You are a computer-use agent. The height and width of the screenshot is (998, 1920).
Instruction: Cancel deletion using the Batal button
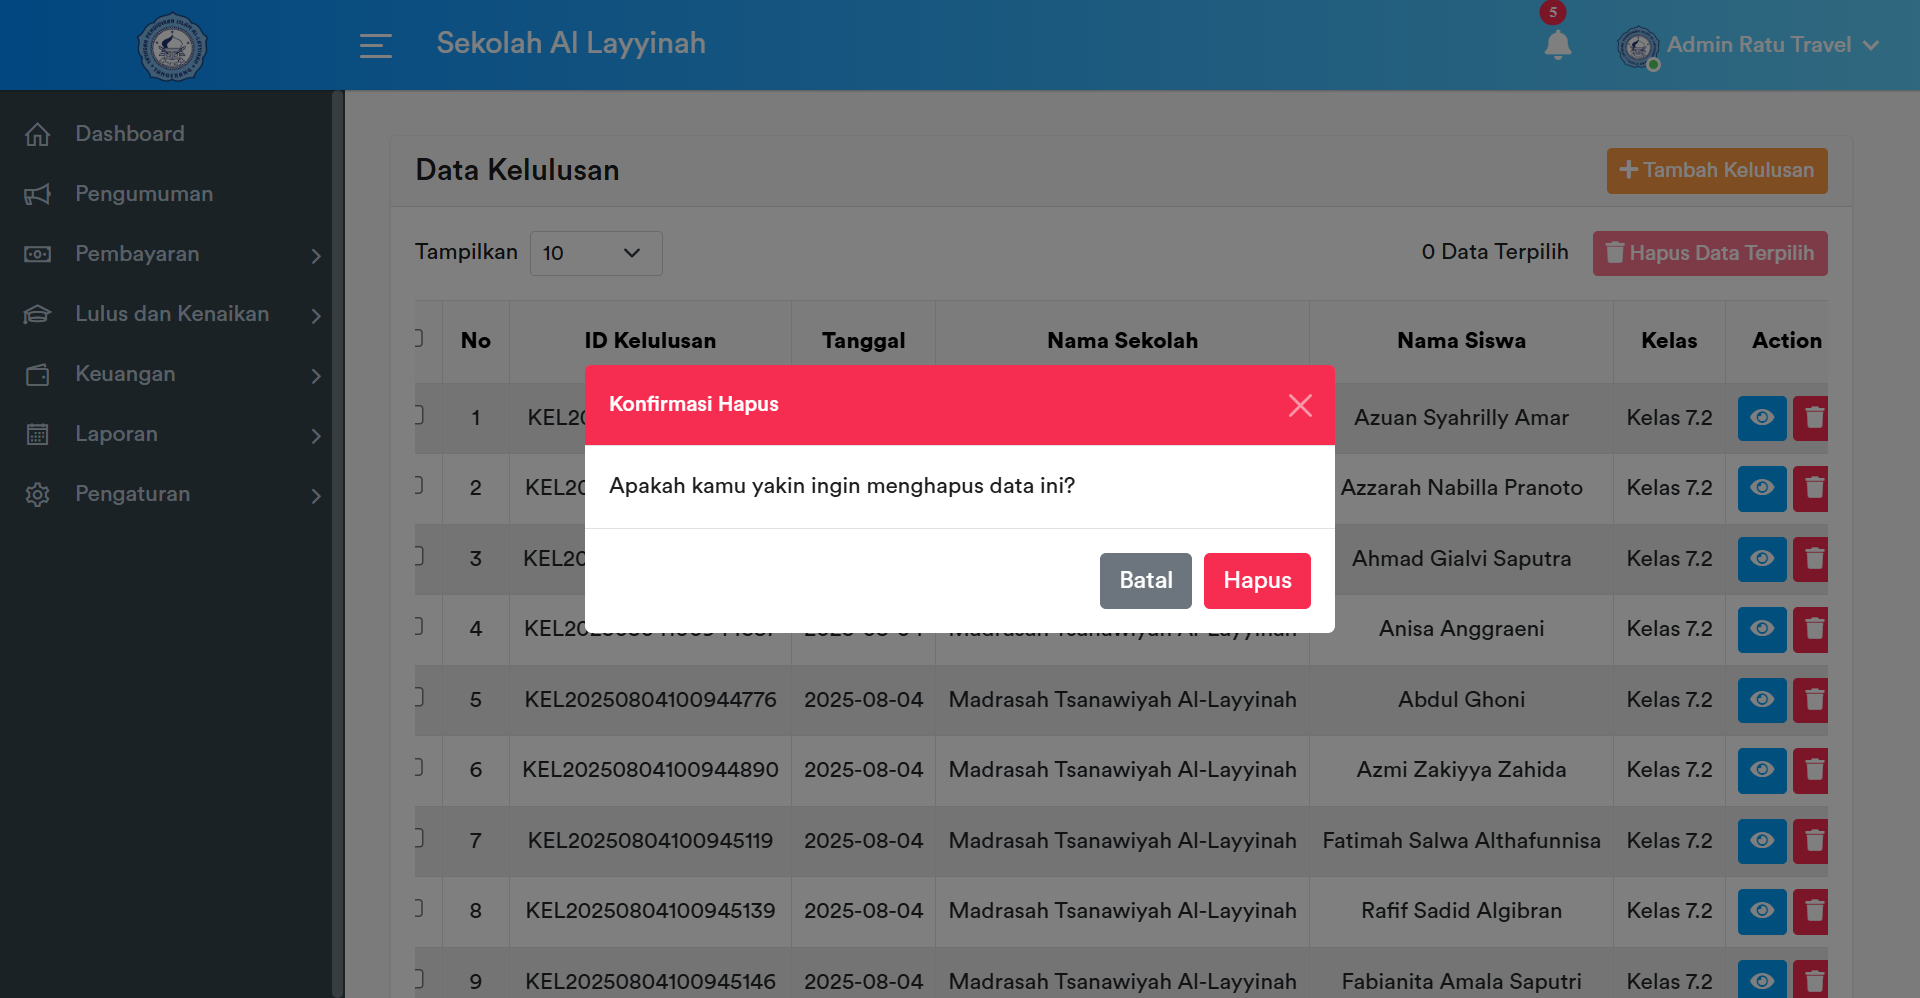[1145, 580]
